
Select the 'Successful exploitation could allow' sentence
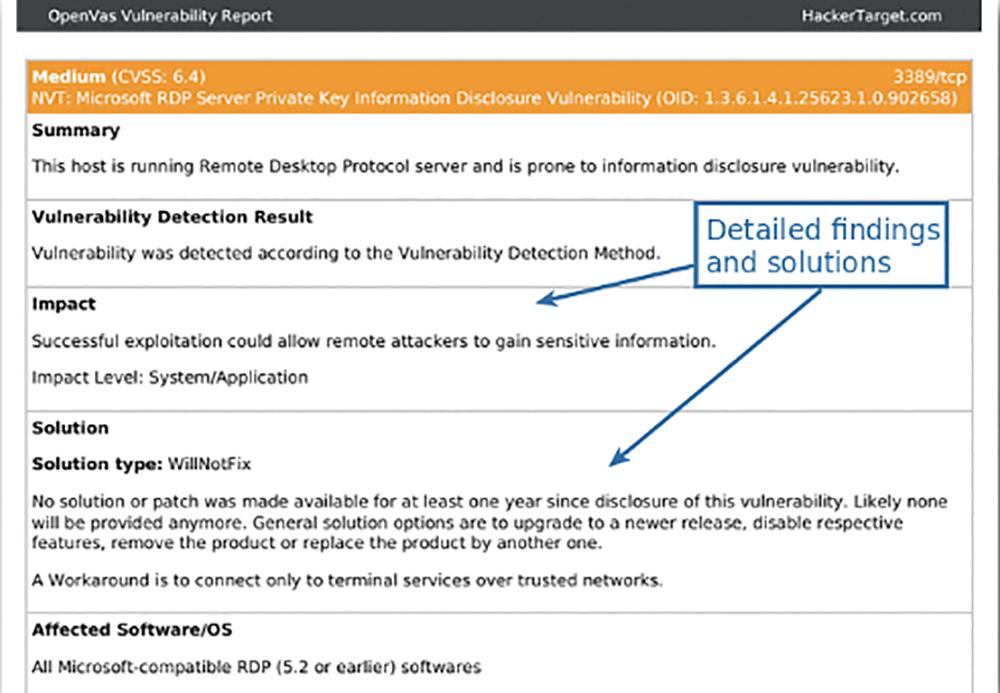click(x=374, y=341)
